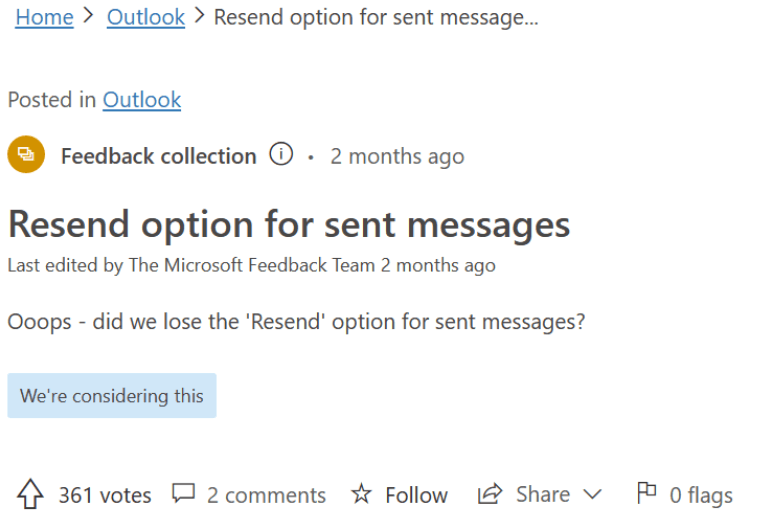760x523 pixels.
Task: Toggle the Follow star icon
Action: tap(361, 494)
